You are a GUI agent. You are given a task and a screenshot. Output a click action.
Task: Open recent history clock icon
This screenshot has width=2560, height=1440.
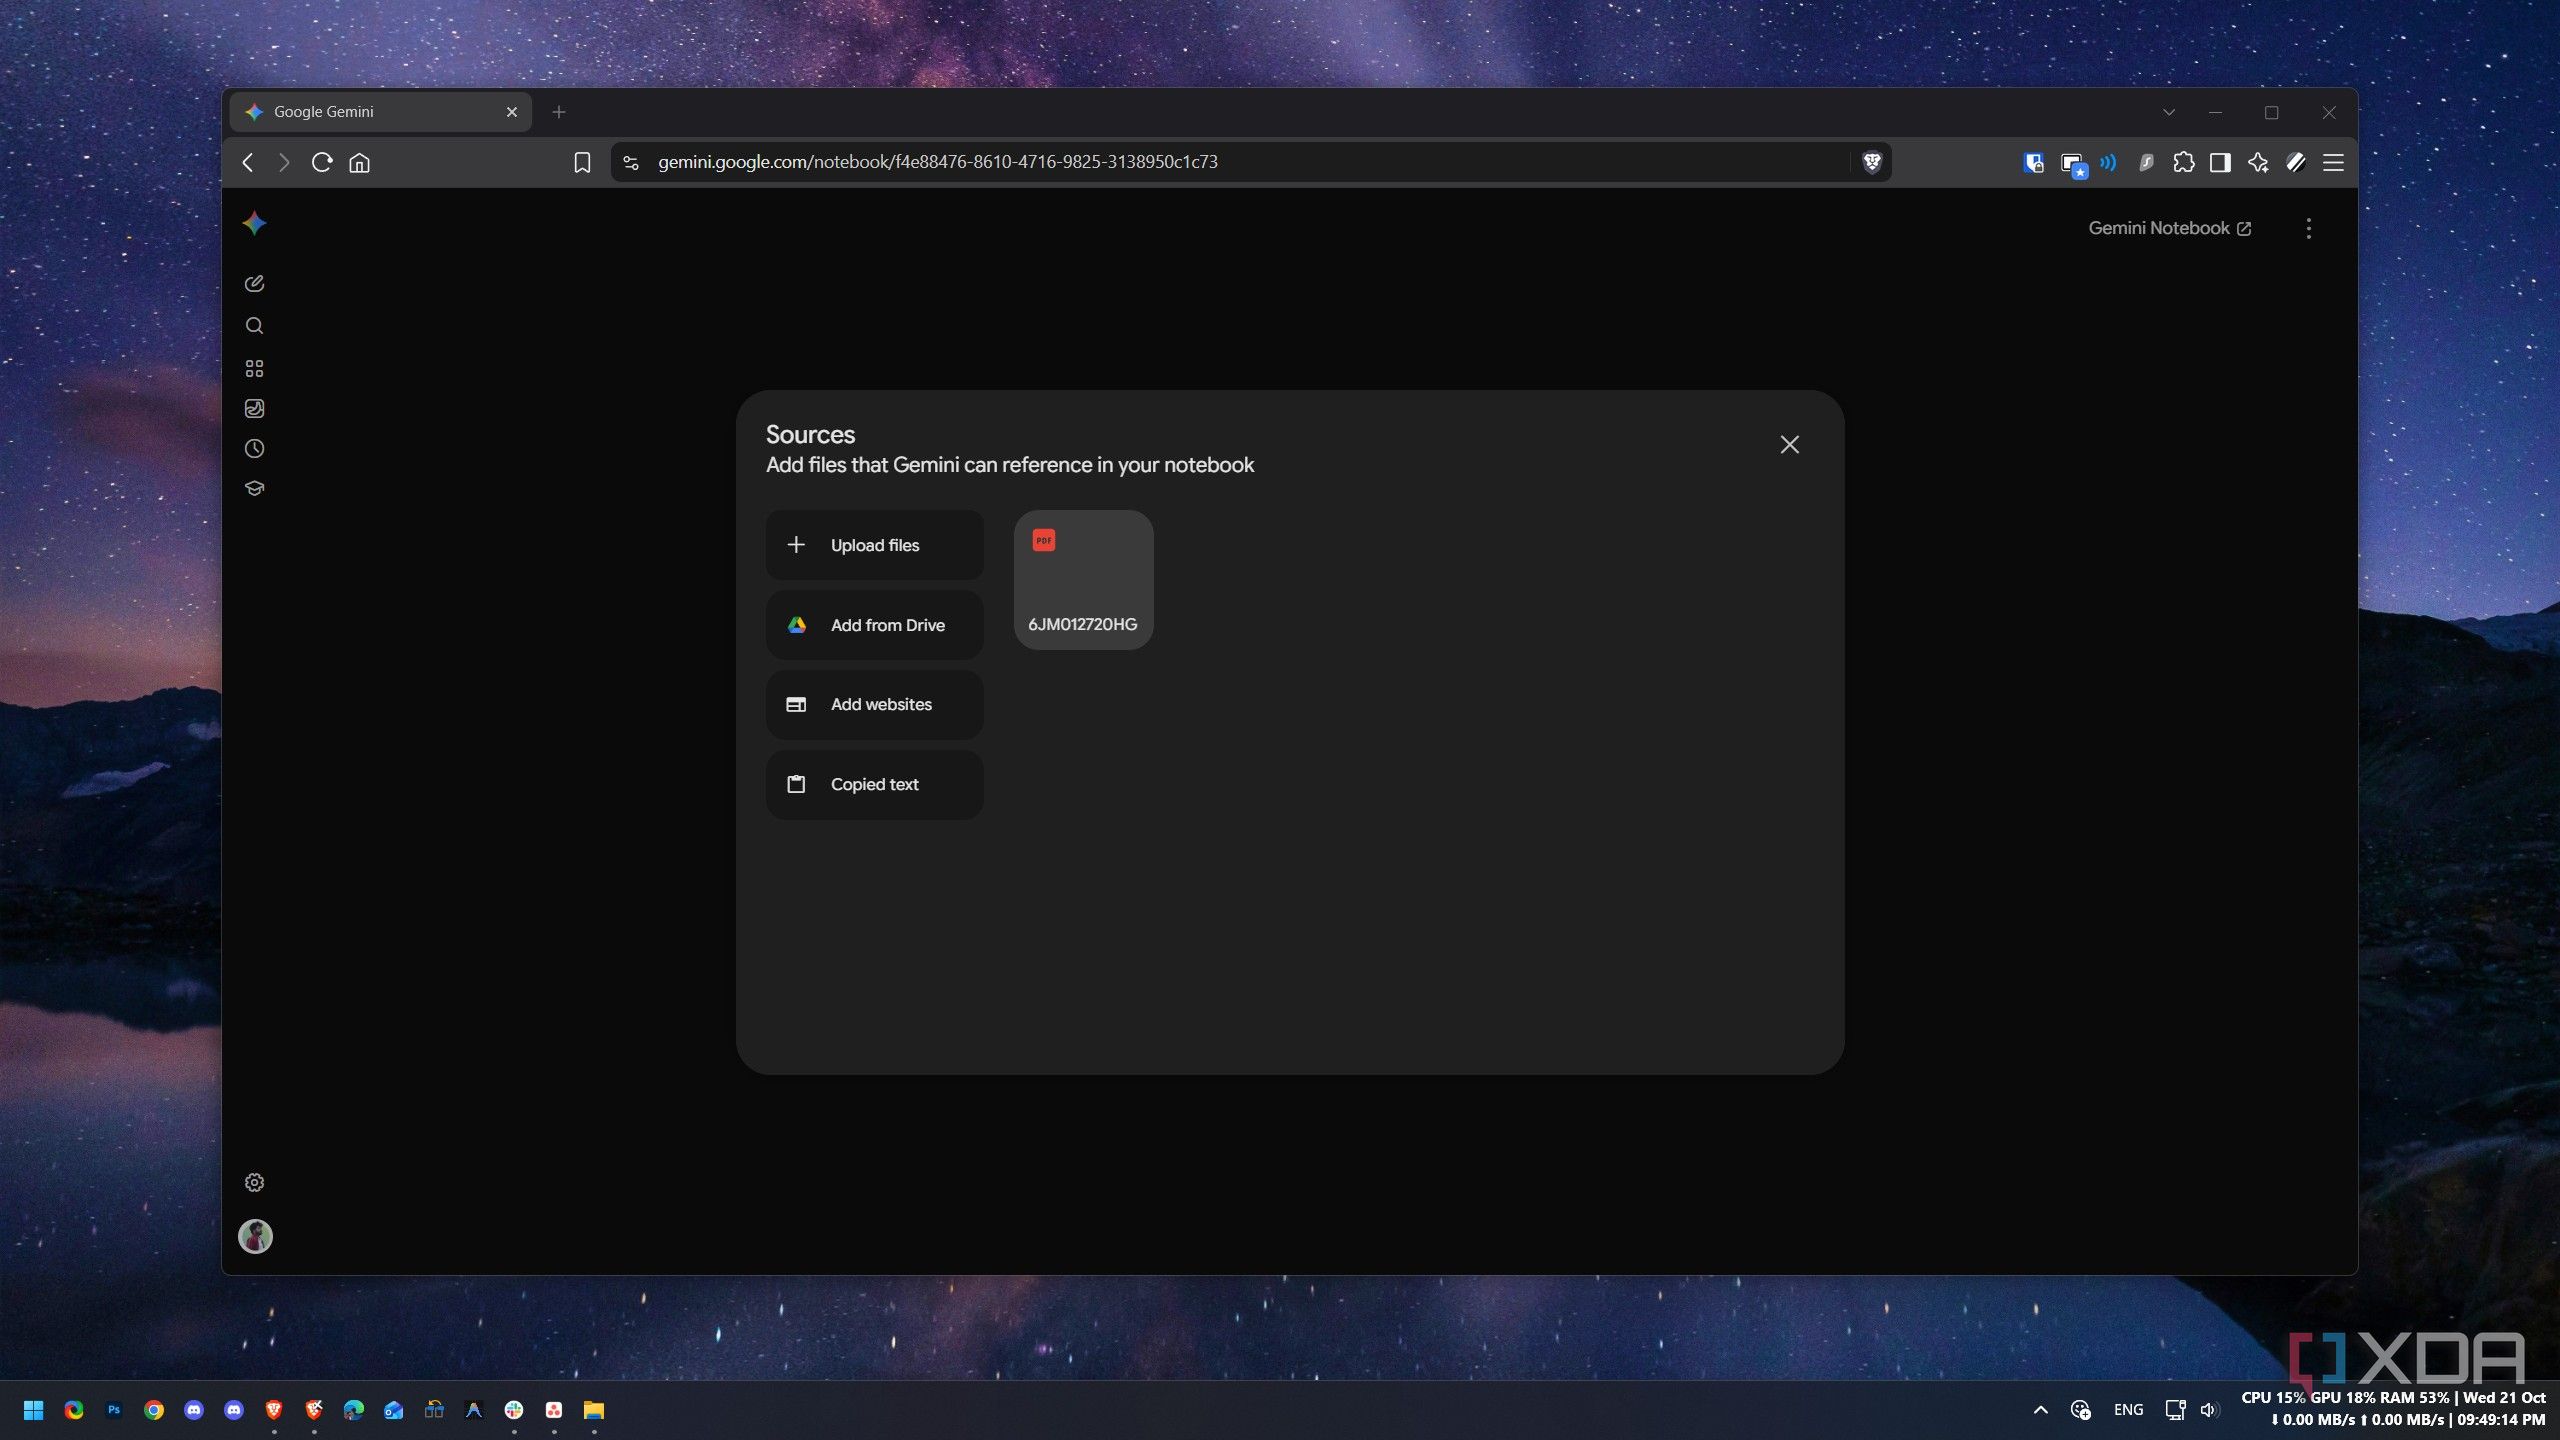(x=254, y=449)
